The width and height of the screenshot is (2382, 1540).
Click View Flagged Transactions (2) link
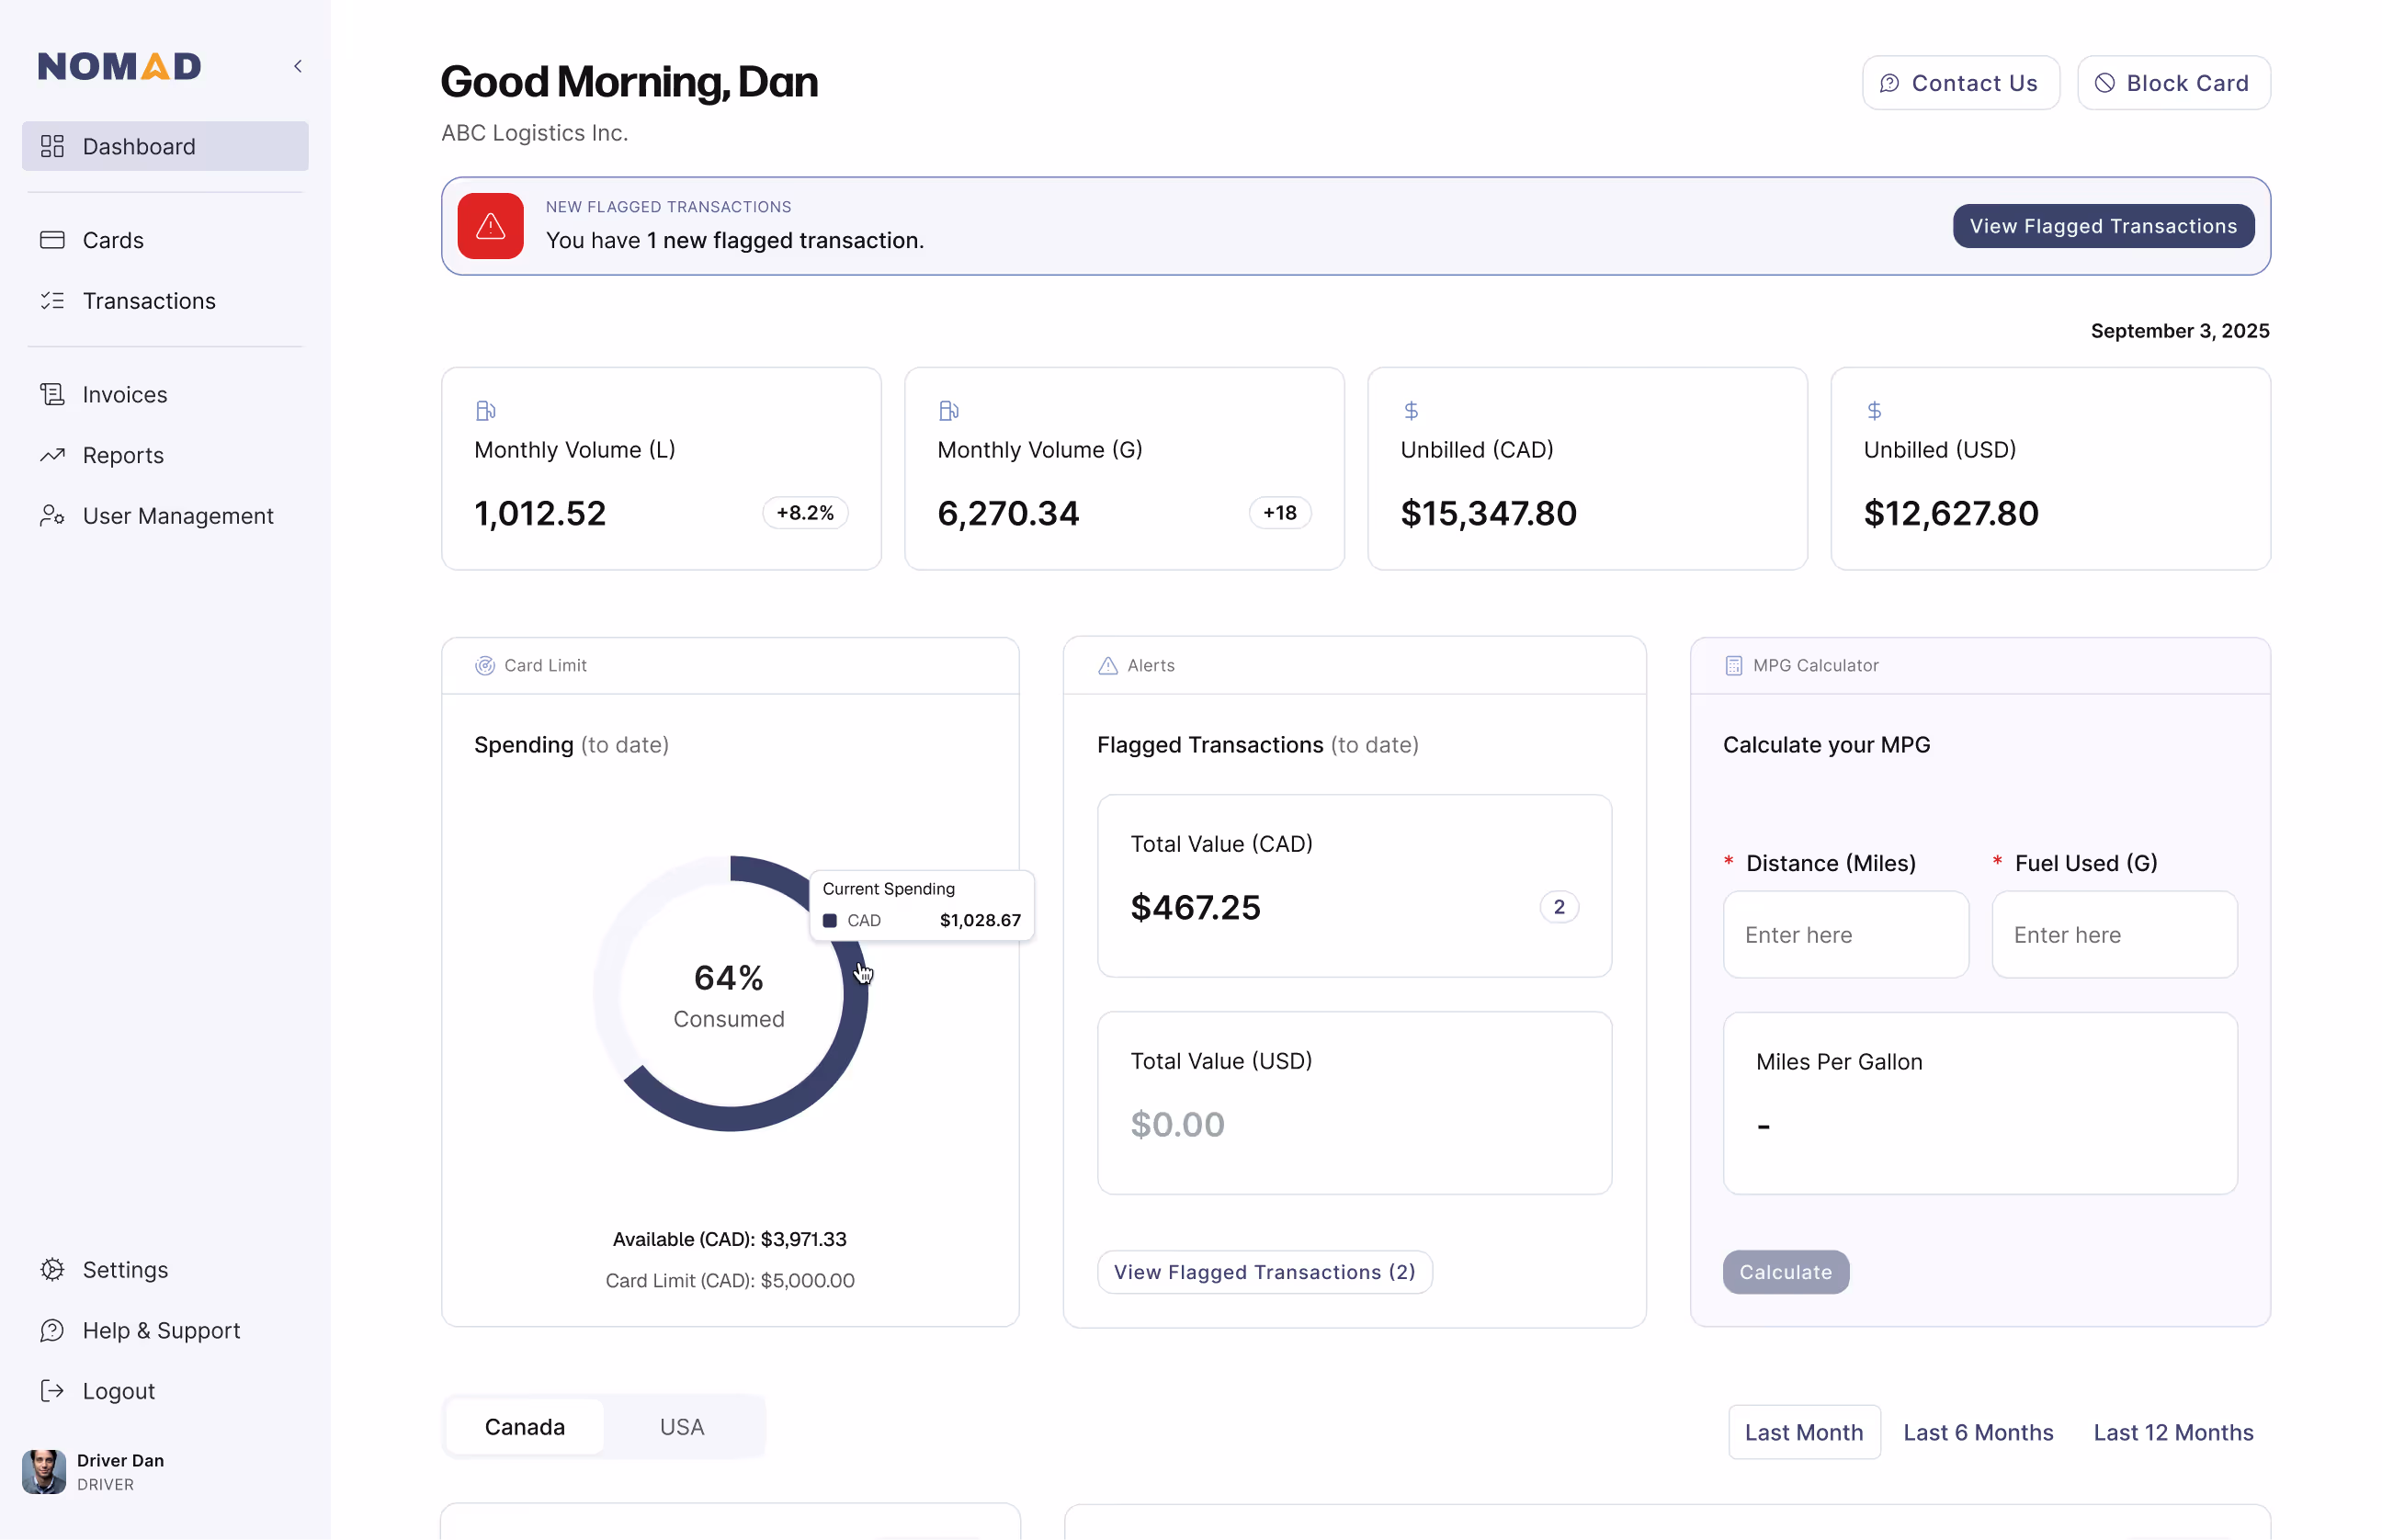pyautogui.click(x=1264, y=1272)
